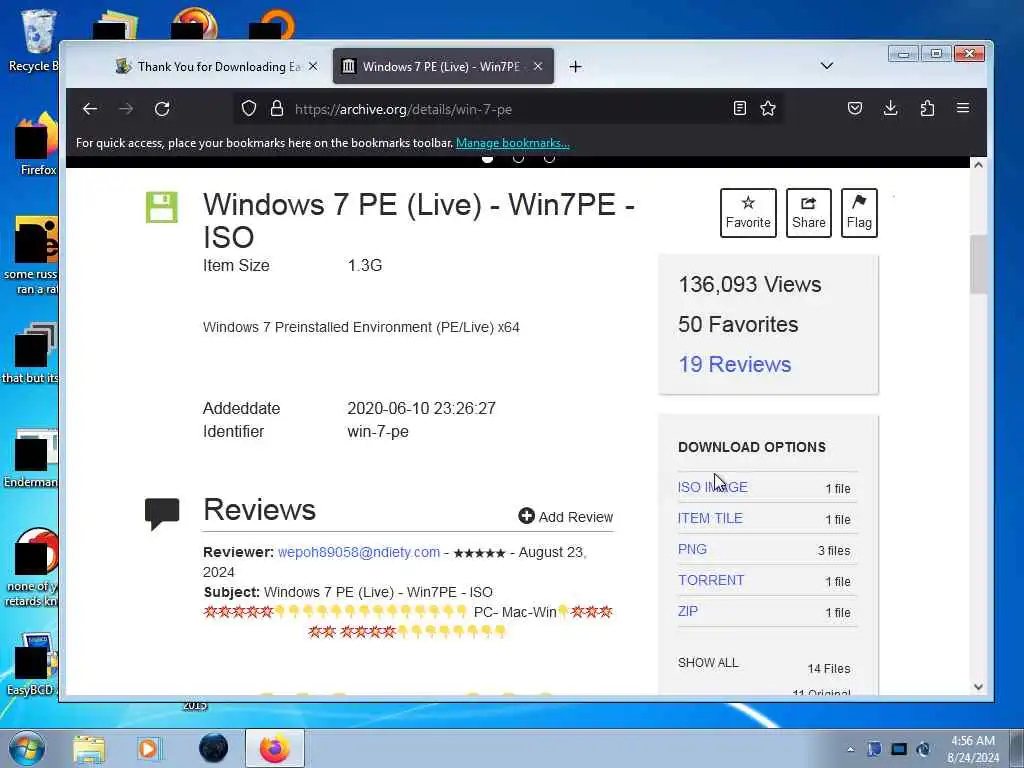Click the Firefox taskbar button
This screenshot has height=768, width=1024.
coord(275,748)
